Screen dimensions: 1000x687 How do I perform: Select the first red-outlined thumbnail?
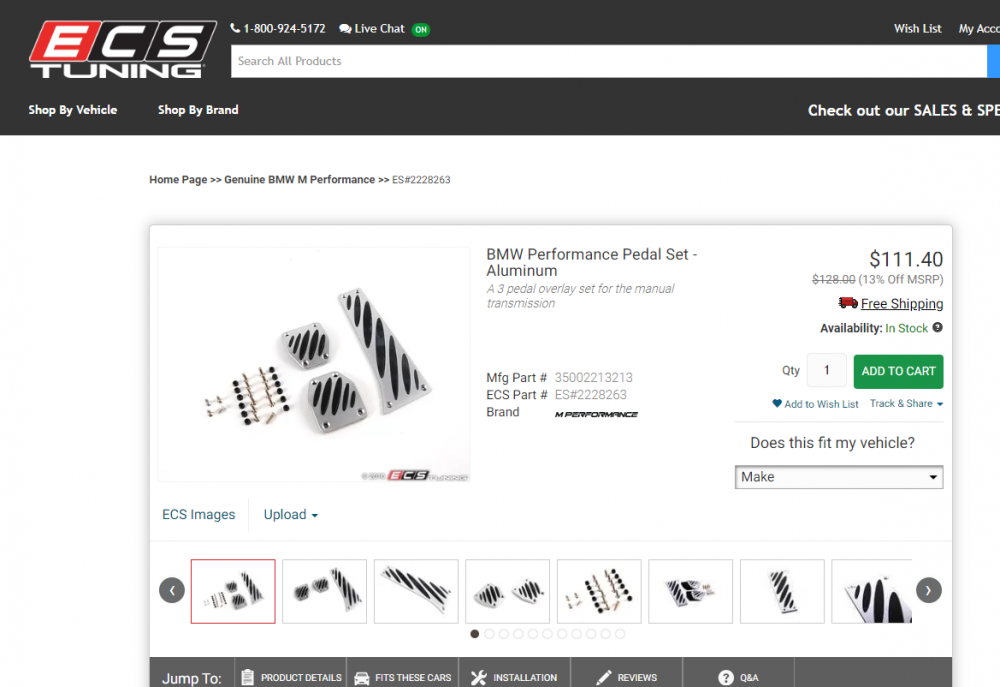pos(233,591)
